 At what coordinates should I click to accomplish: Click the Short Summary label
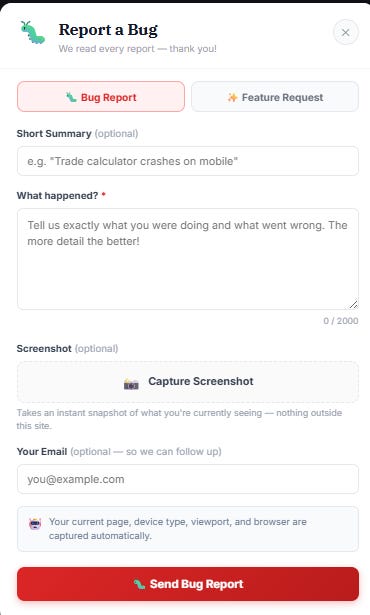click(x=54, y=133)
